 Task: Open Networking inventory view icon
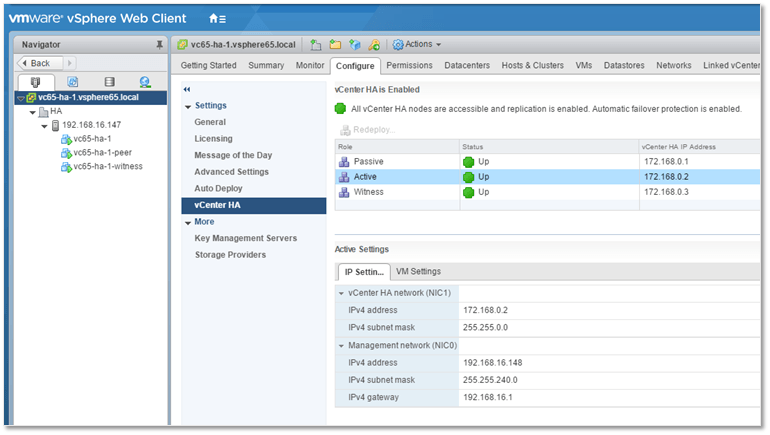pyautogui.click(x=144, y=82)
